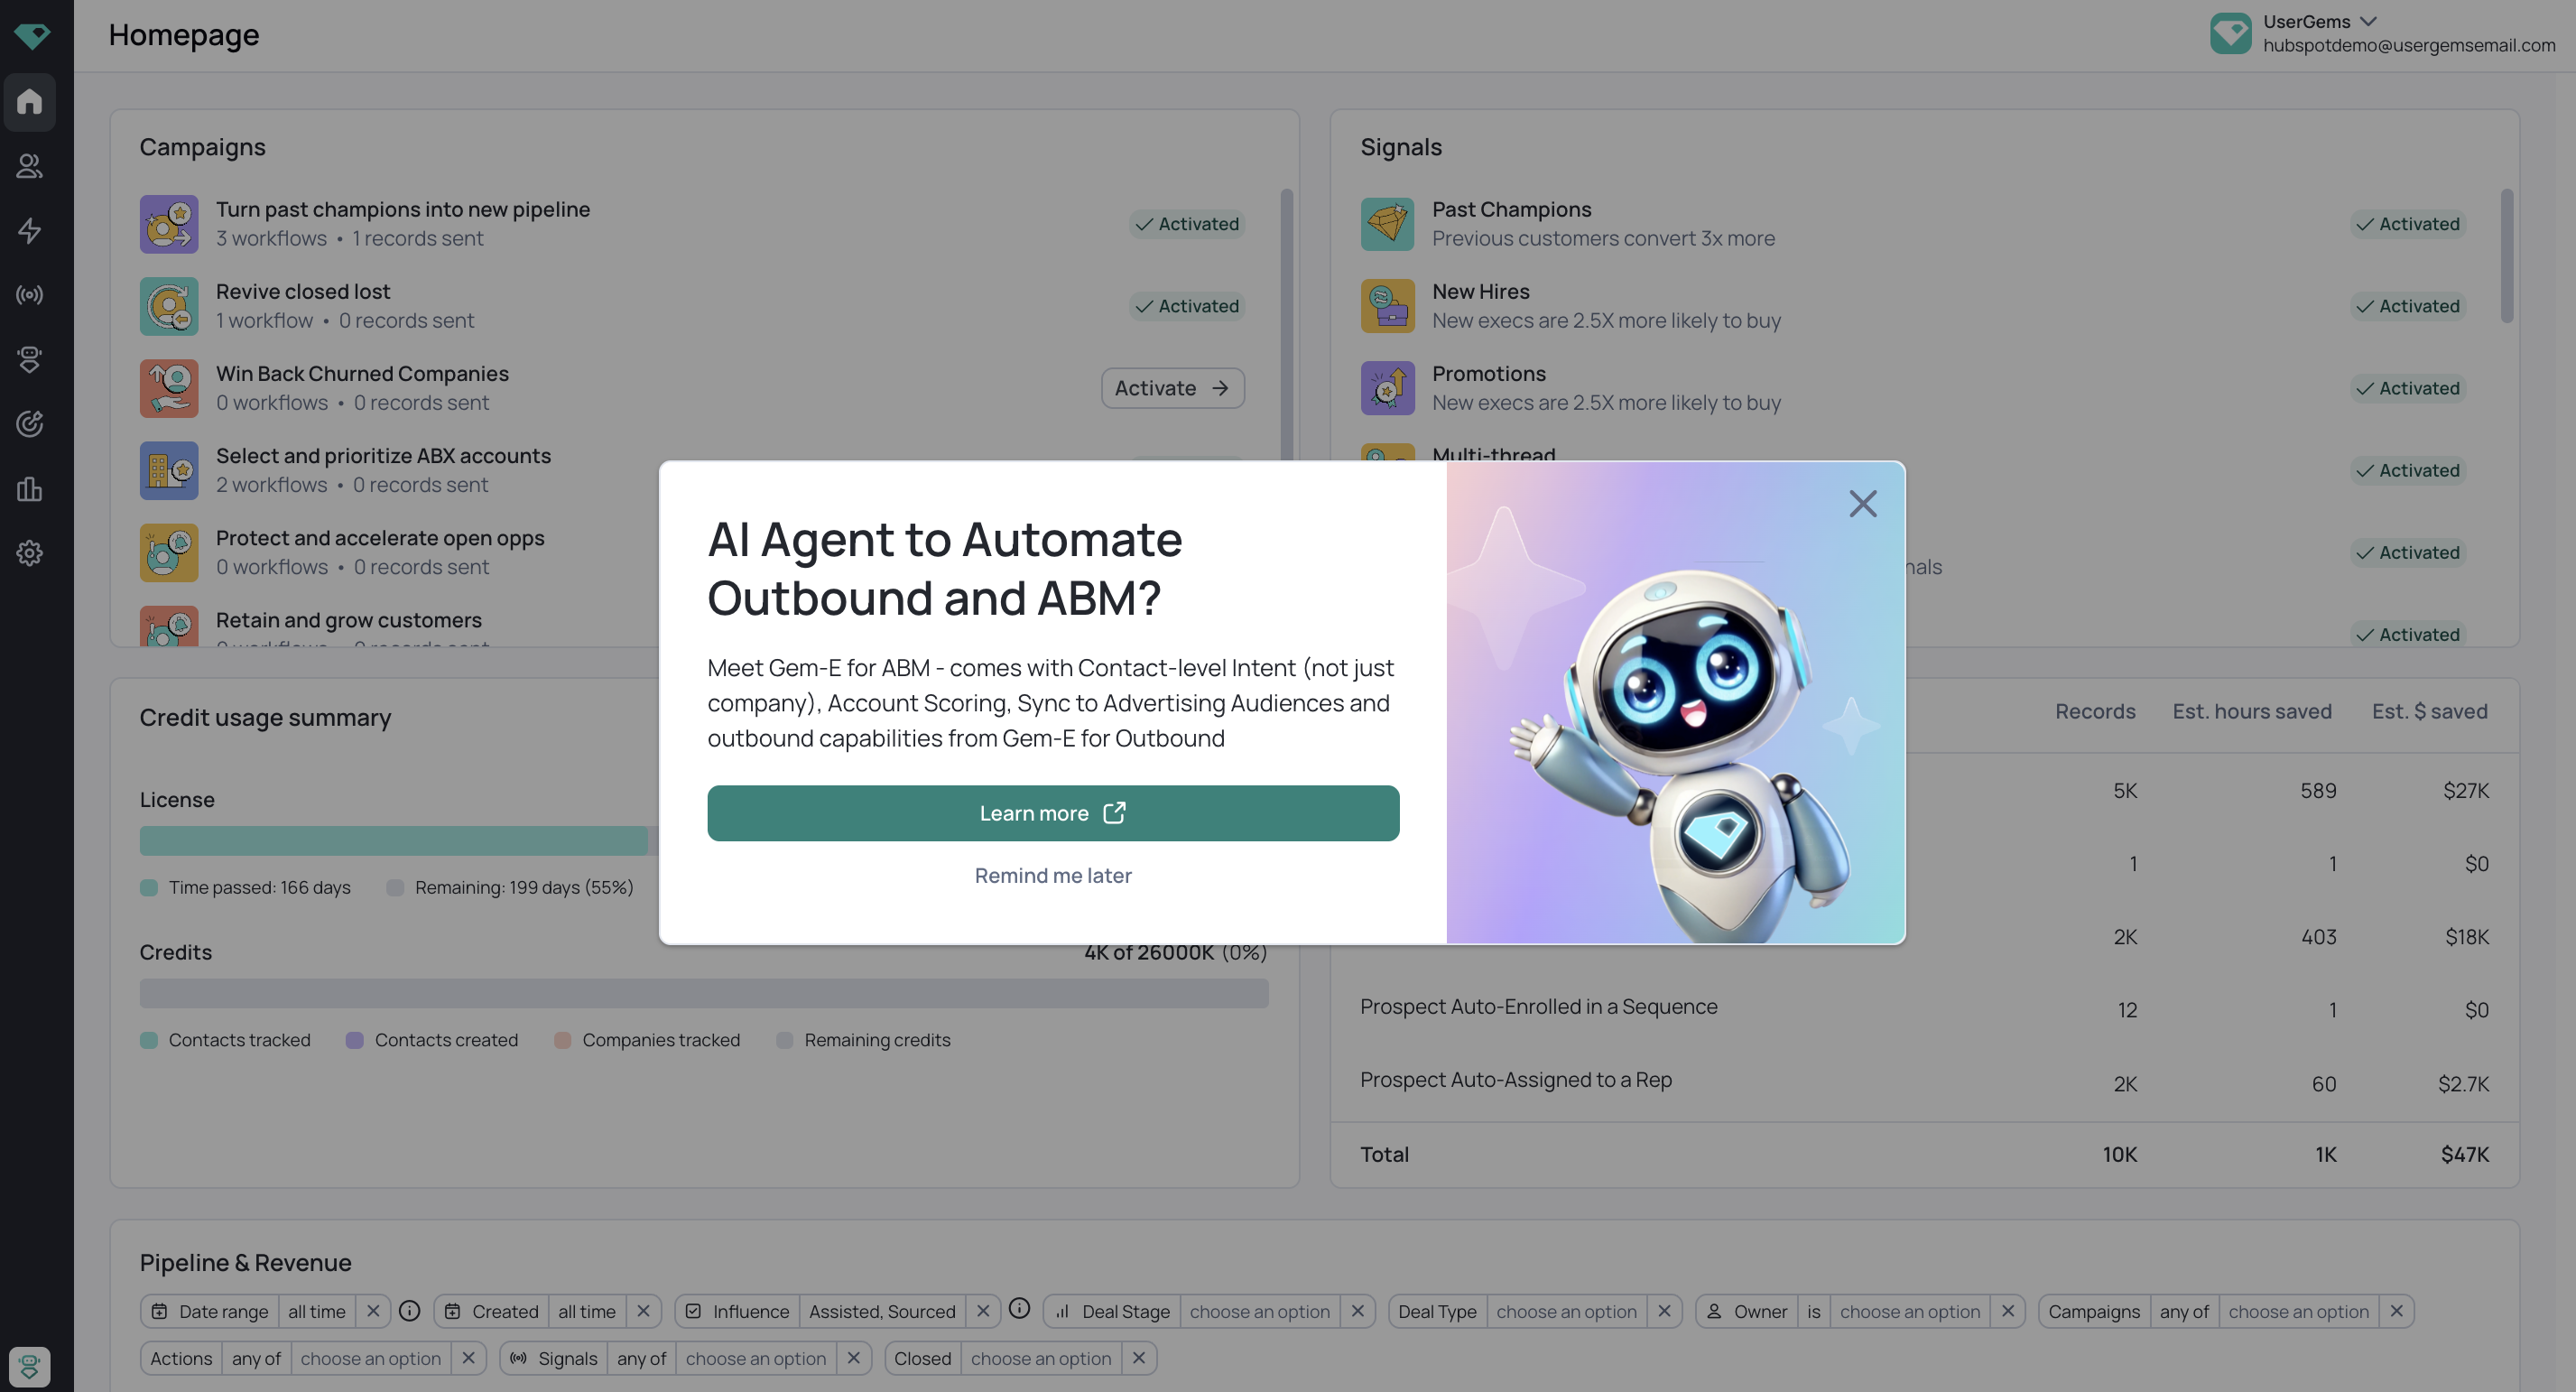
Task: Click Activated status for Past Champions signal
Action: [2407, 224]
